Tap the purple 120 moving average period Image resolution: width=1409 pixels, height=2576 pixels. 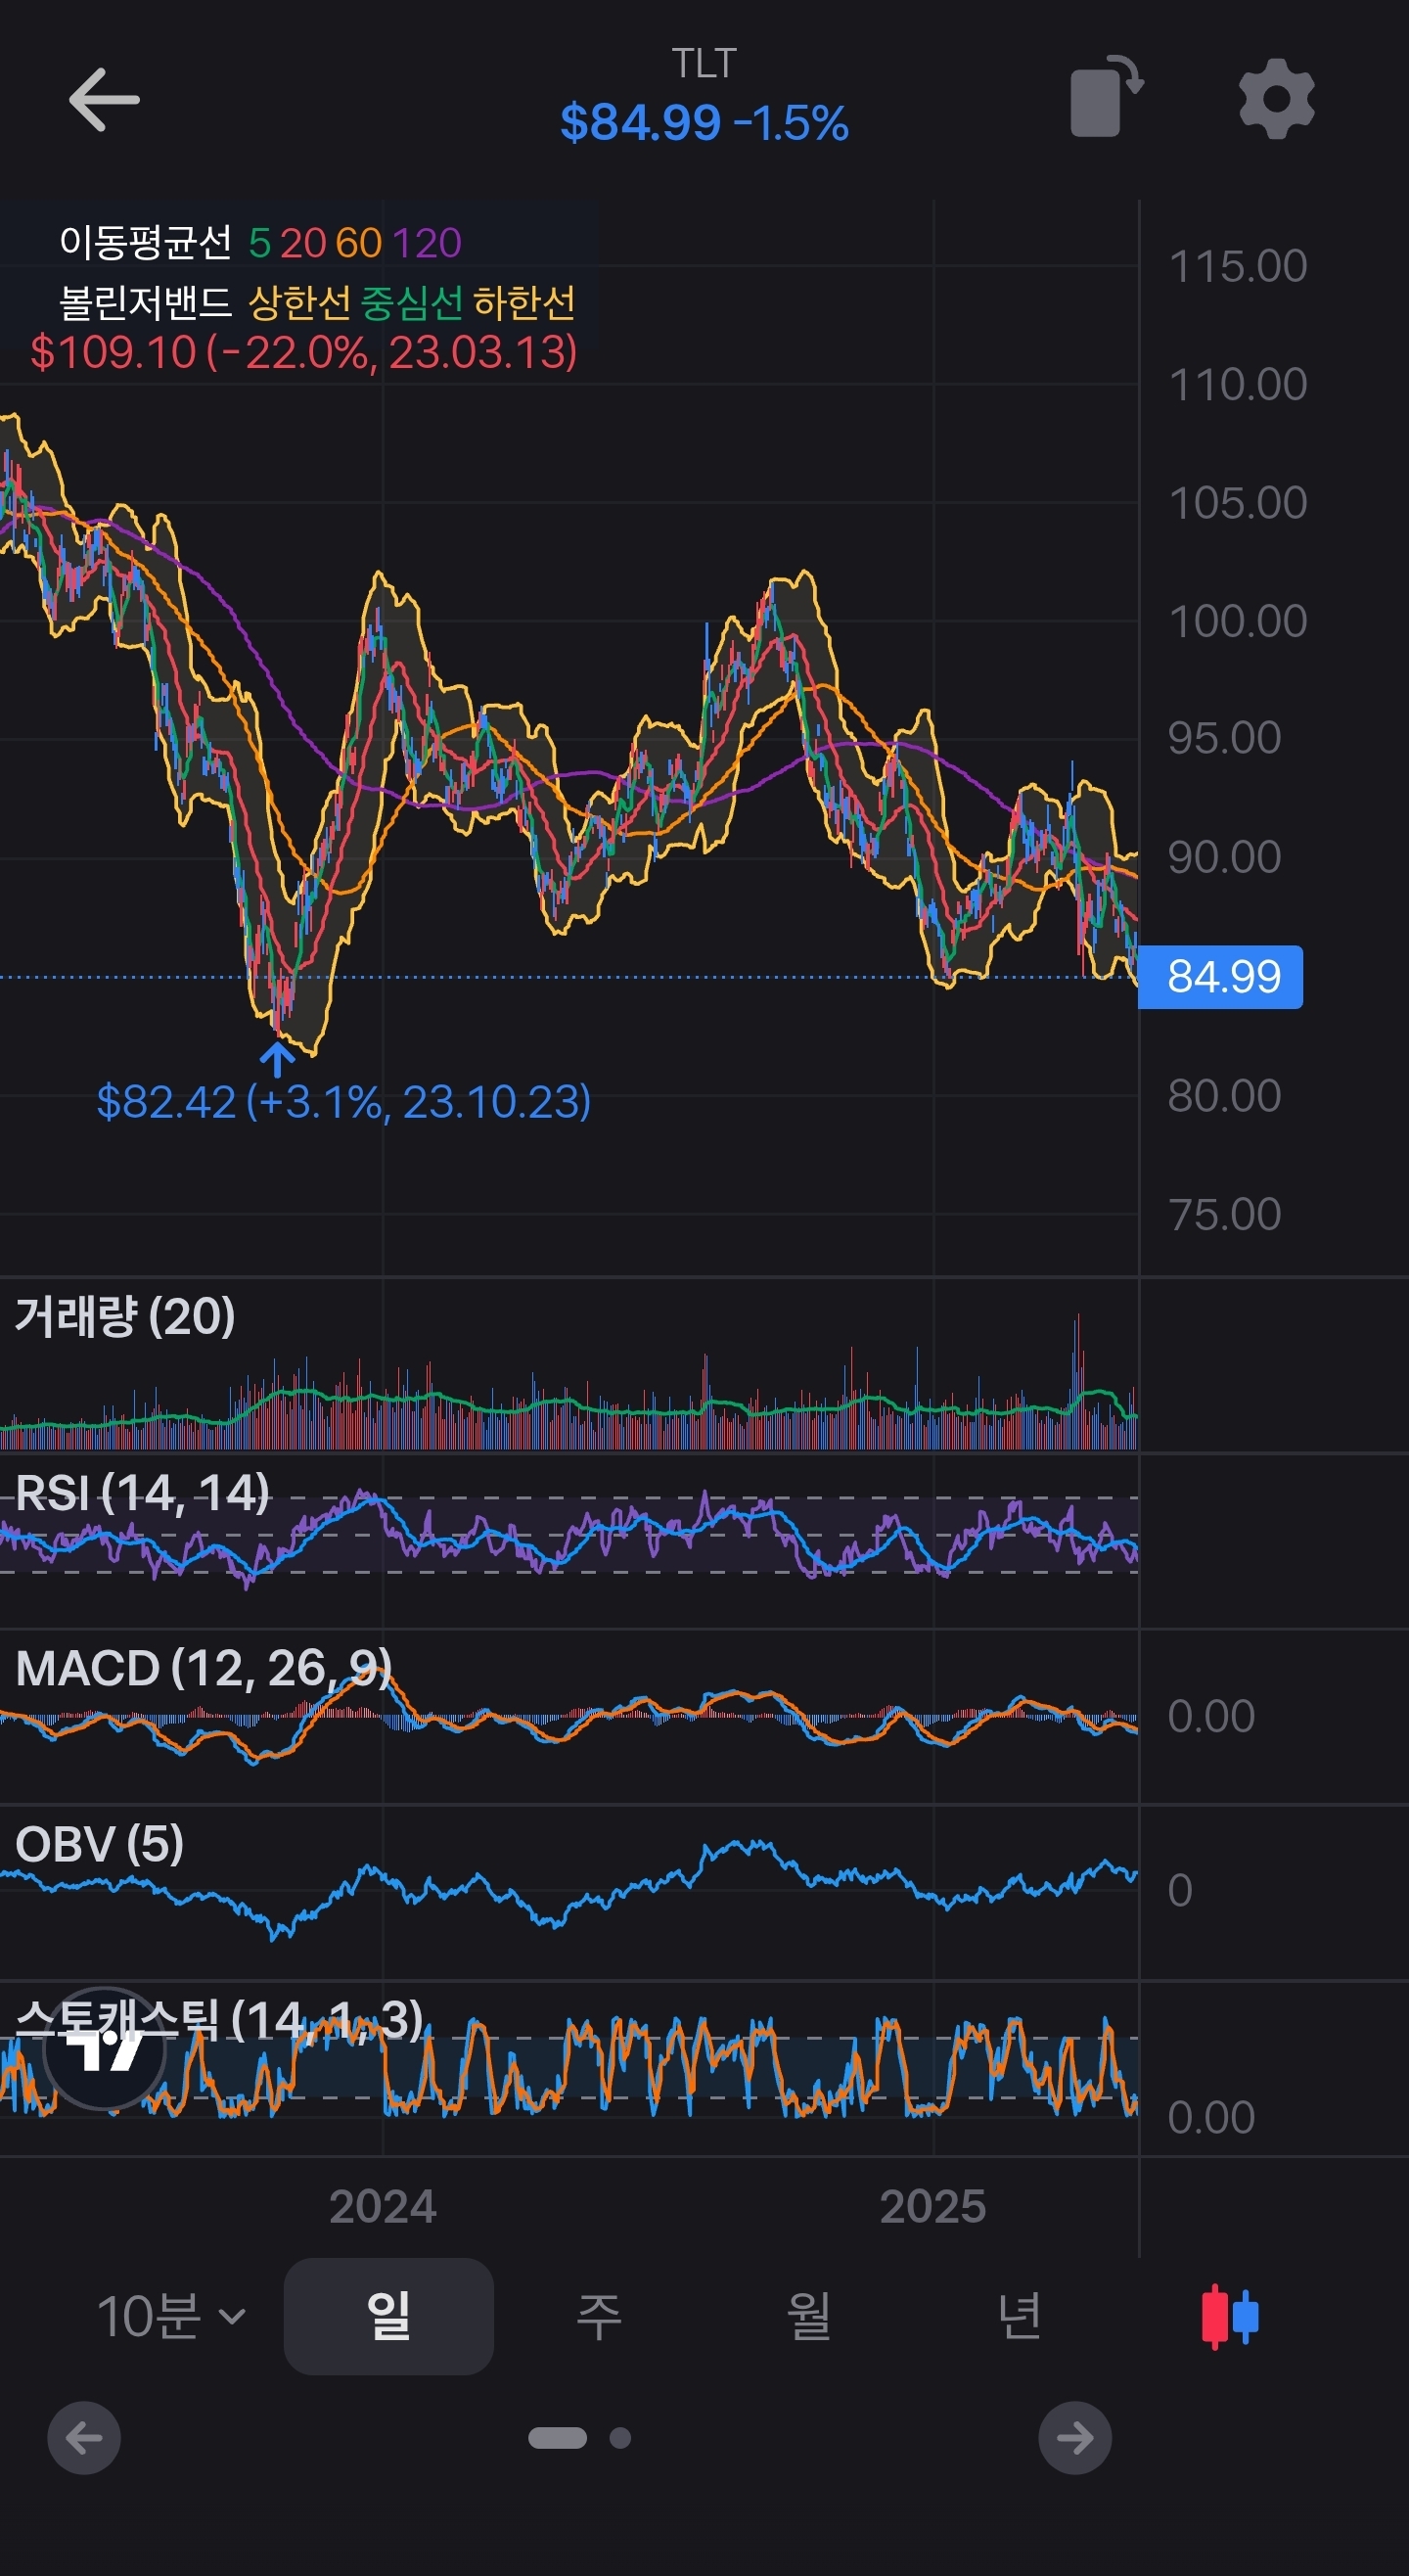(x=427, y=243)
